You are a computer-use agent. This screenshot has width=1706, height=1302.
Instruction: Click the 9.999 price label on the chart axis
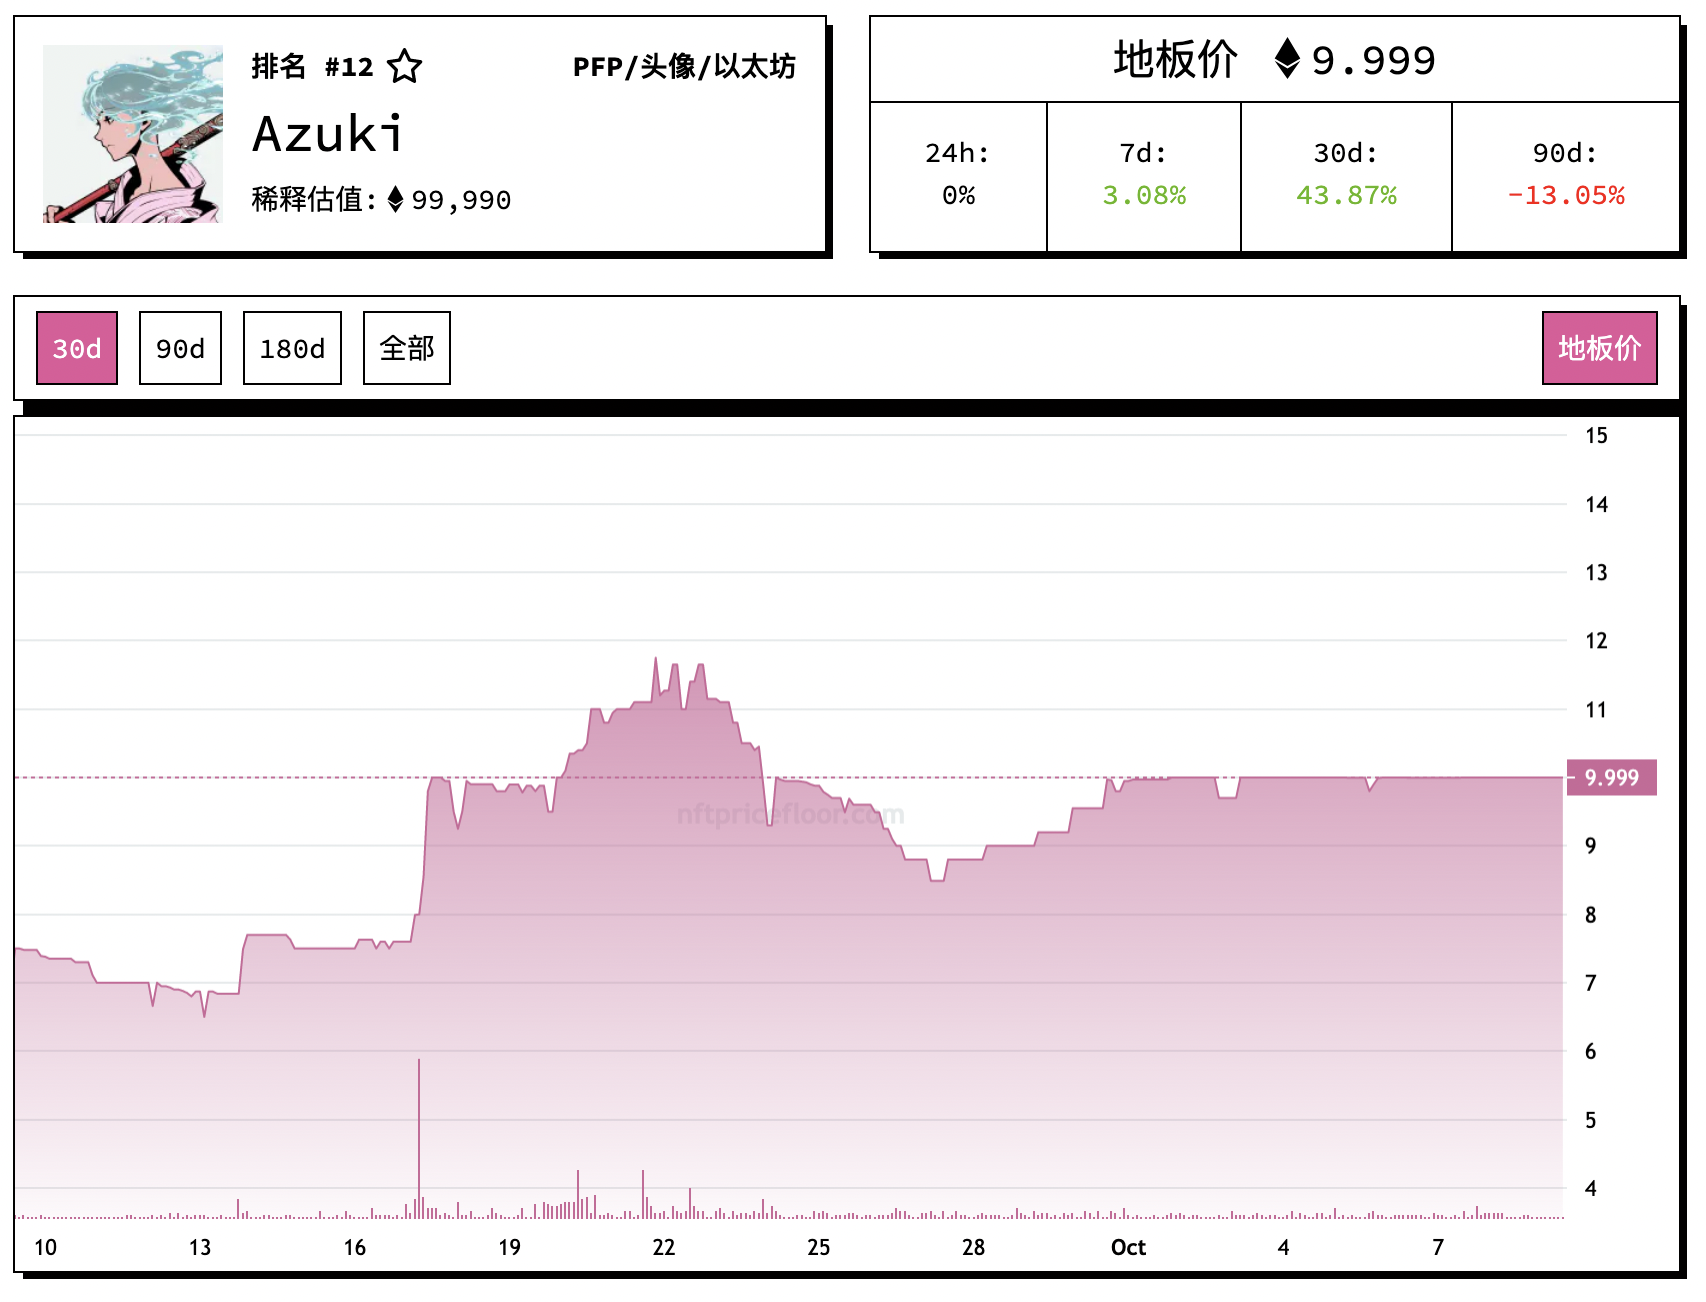[1611, 778]
